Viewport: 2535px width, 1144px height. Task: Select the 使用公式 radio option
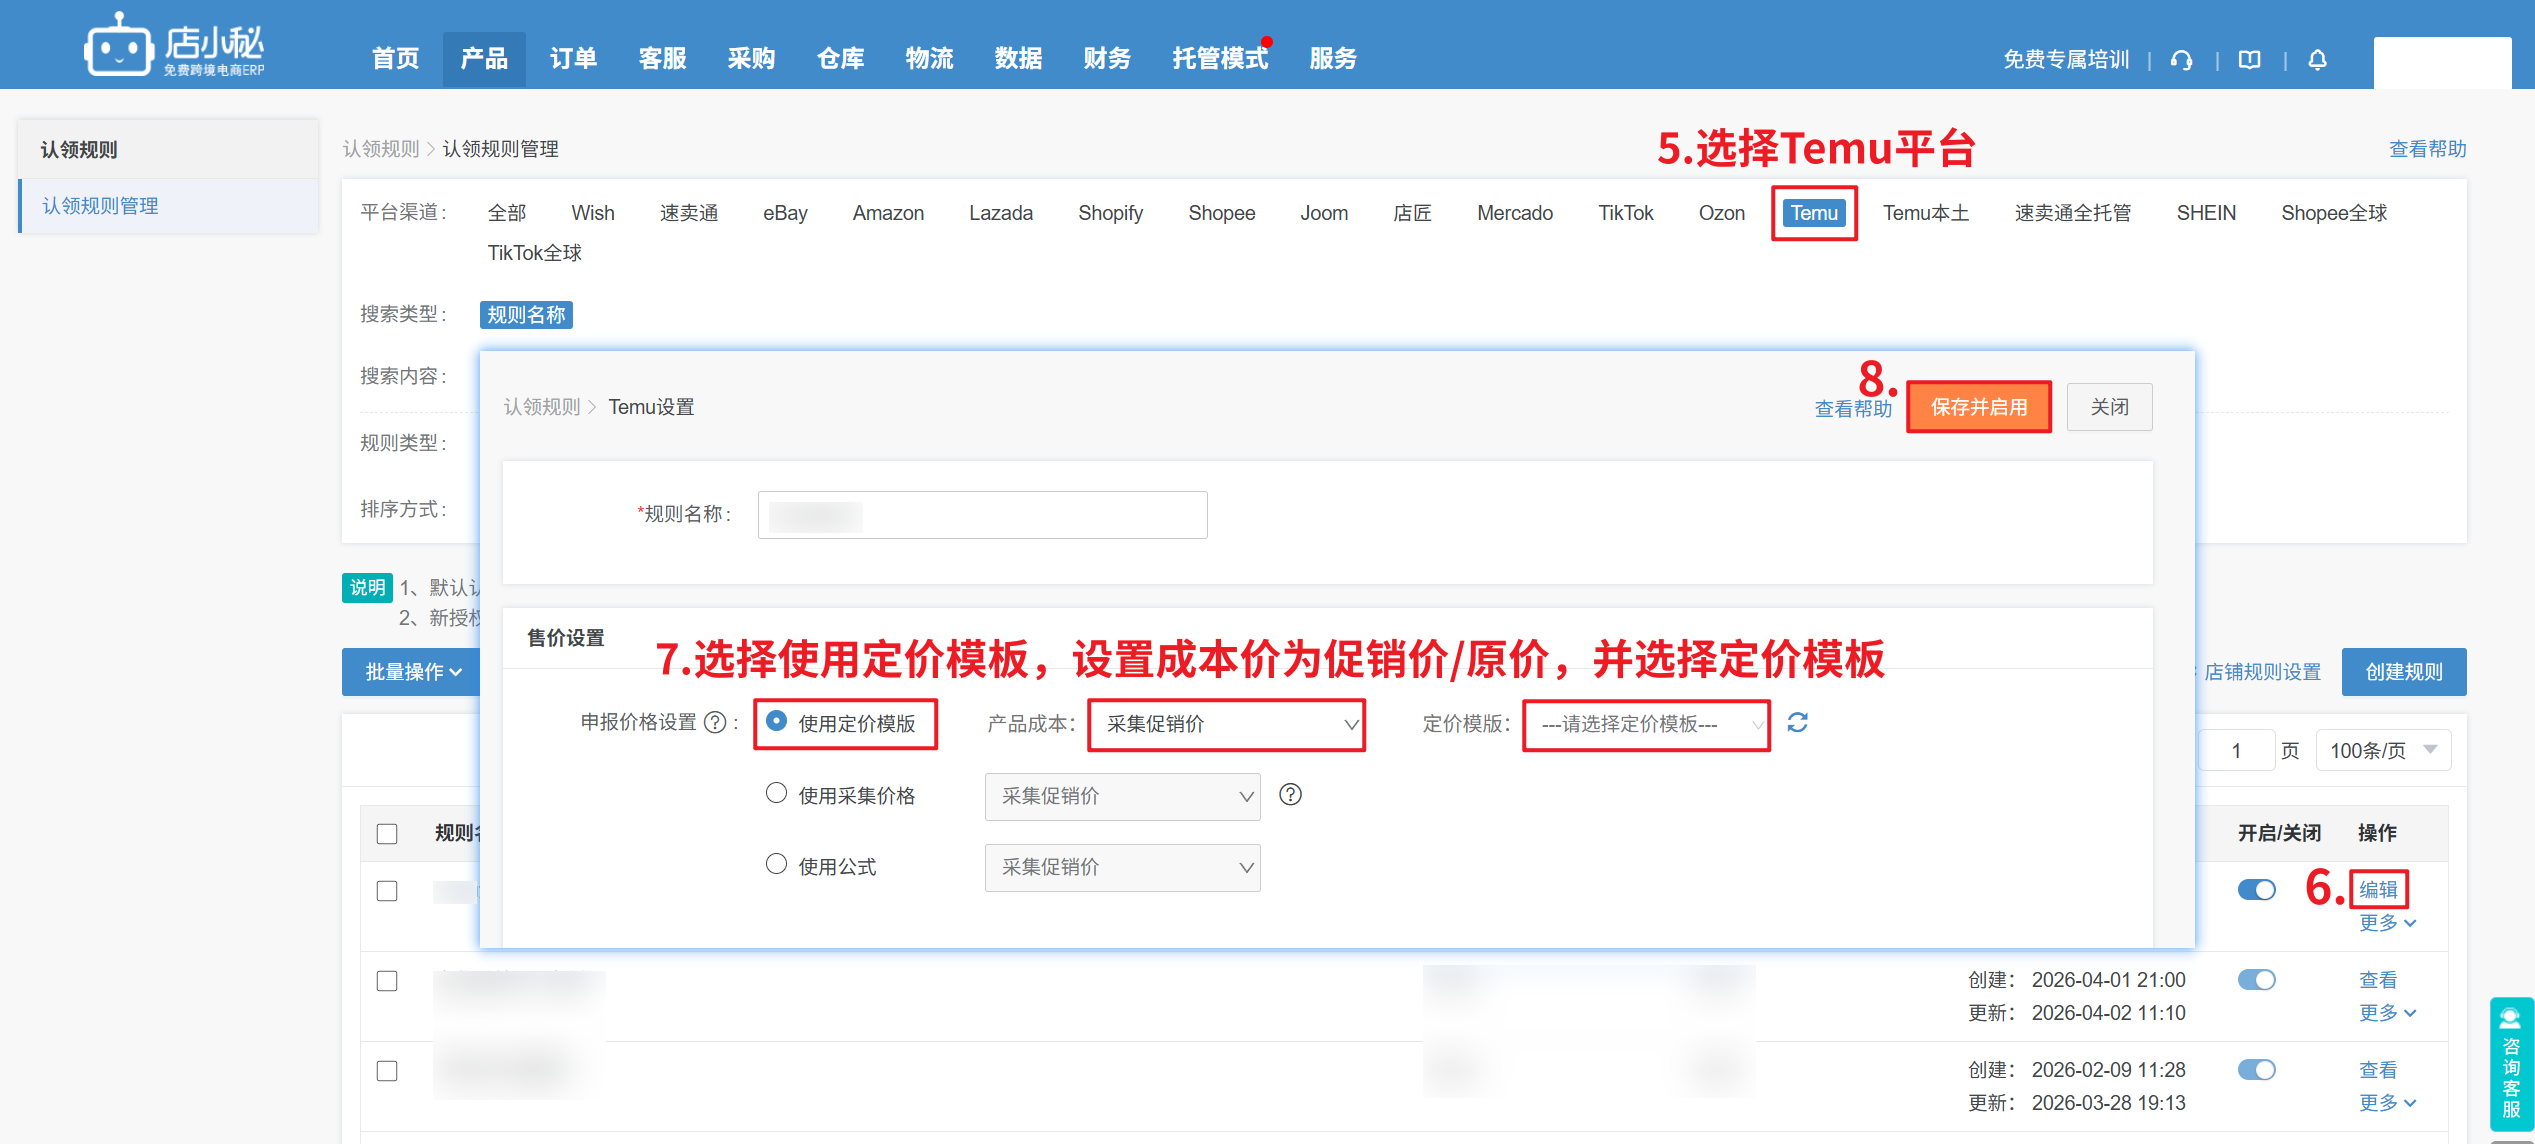(x=776, y=865)
